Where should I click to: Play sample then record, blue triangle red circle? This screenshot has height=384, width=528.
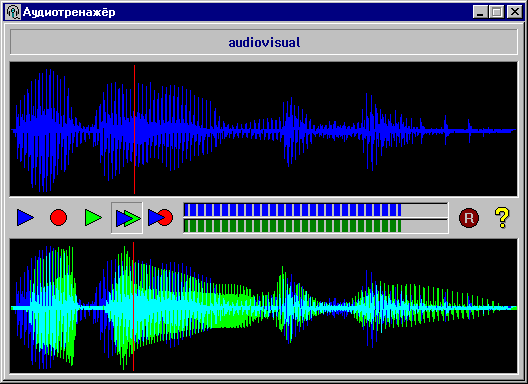160,218
